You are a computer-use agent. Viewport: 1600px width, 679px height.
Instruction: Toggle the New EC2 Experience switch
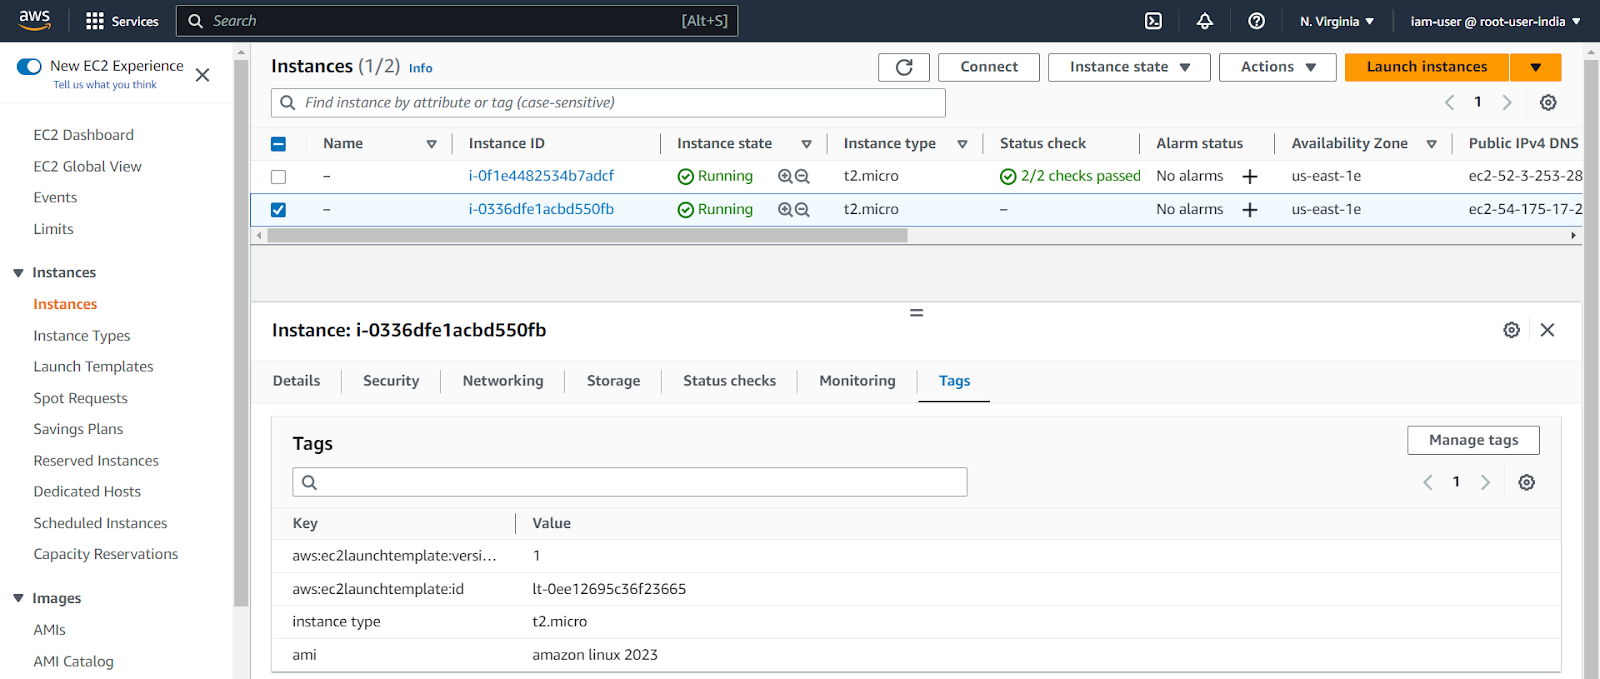tap(29, 66)
